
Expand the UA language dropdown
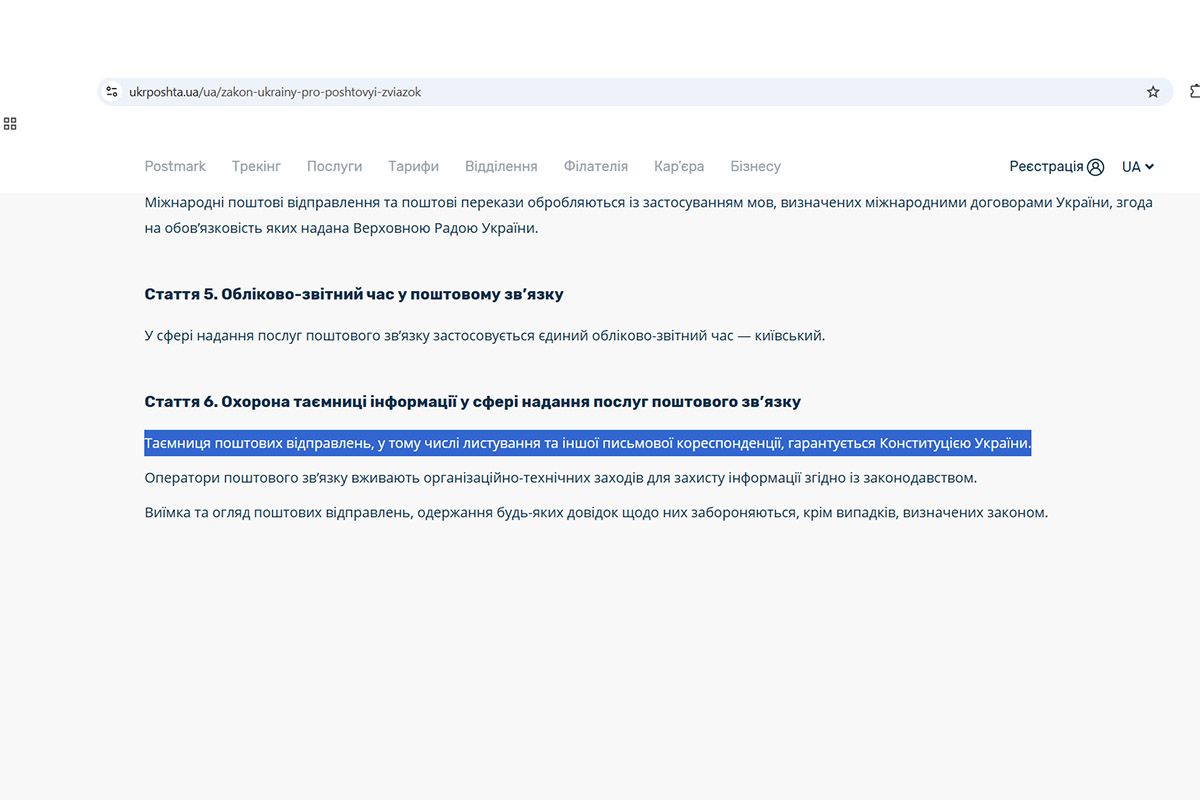click(x=1138, y=167)
